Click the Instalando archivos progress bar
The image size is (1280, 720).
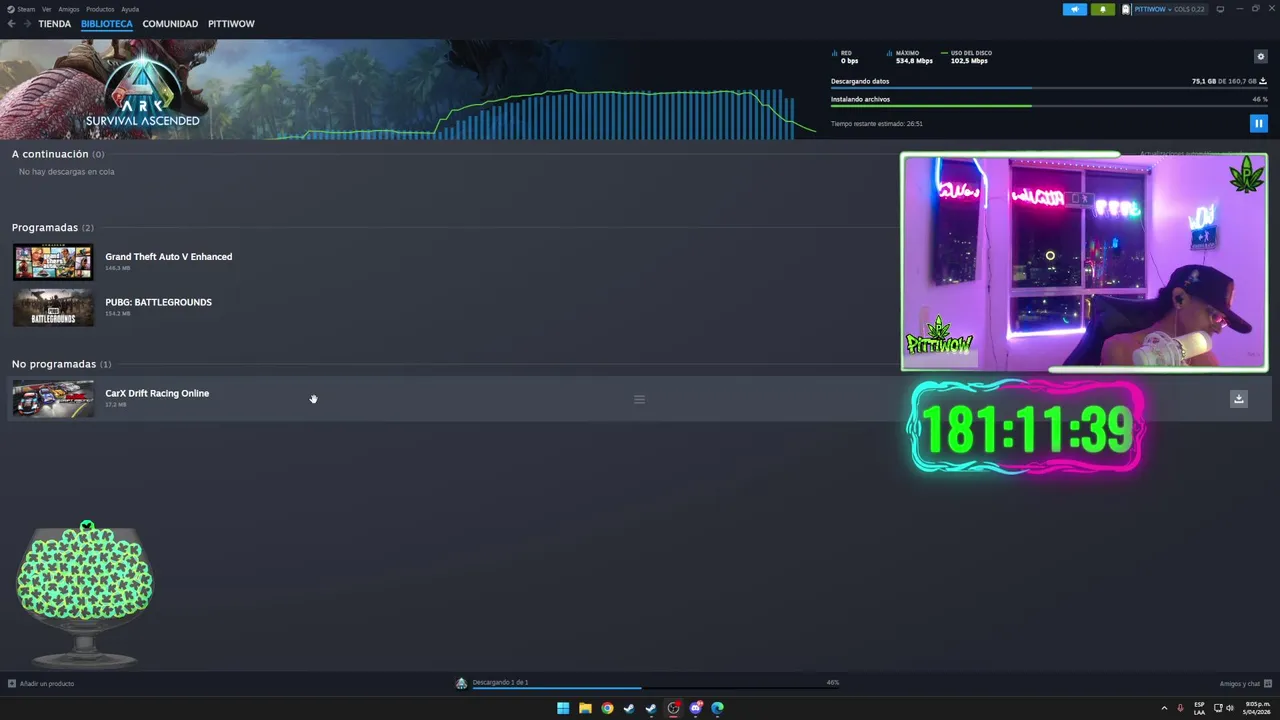point(1049,106)
